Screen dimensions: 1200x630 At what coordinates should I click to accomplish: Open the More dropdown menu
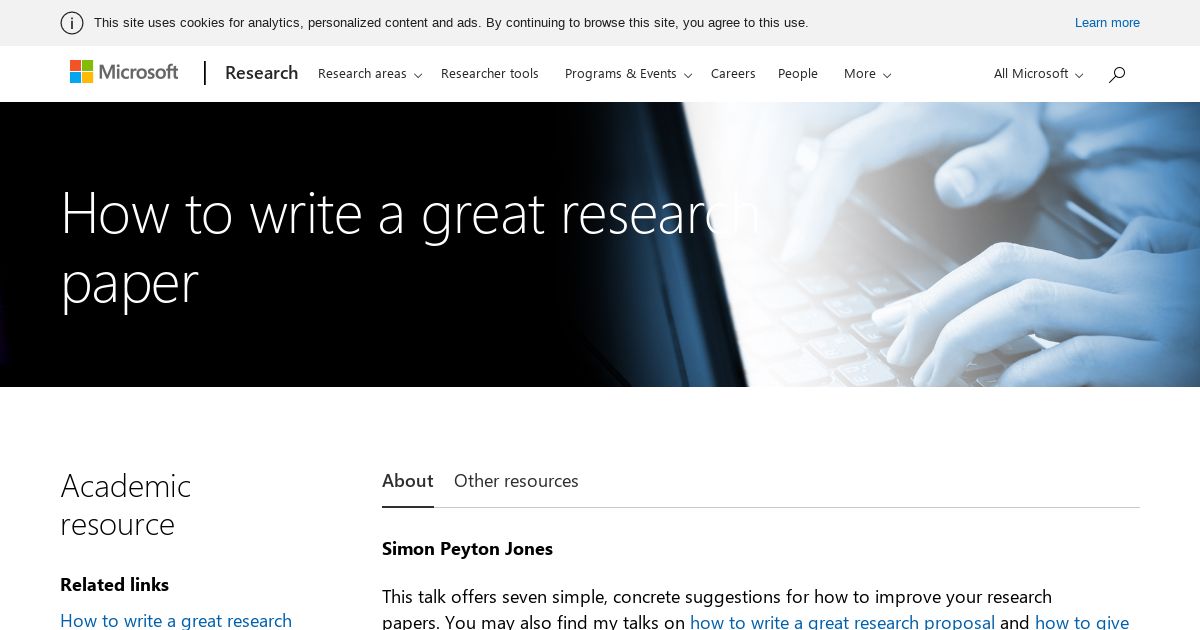tap(867, 74)
